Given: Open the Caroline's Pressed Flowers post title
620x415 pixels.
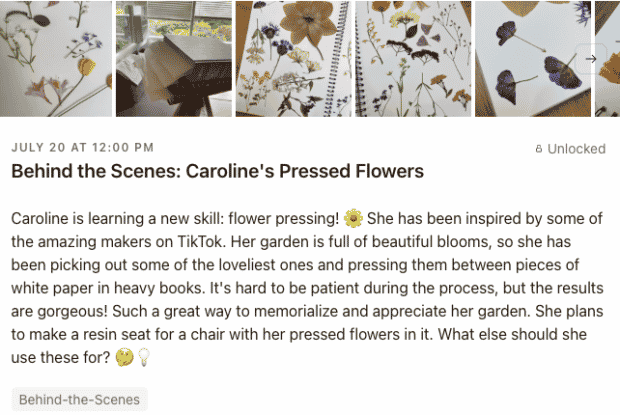Looking at the screenshot, I should point(217,172).
